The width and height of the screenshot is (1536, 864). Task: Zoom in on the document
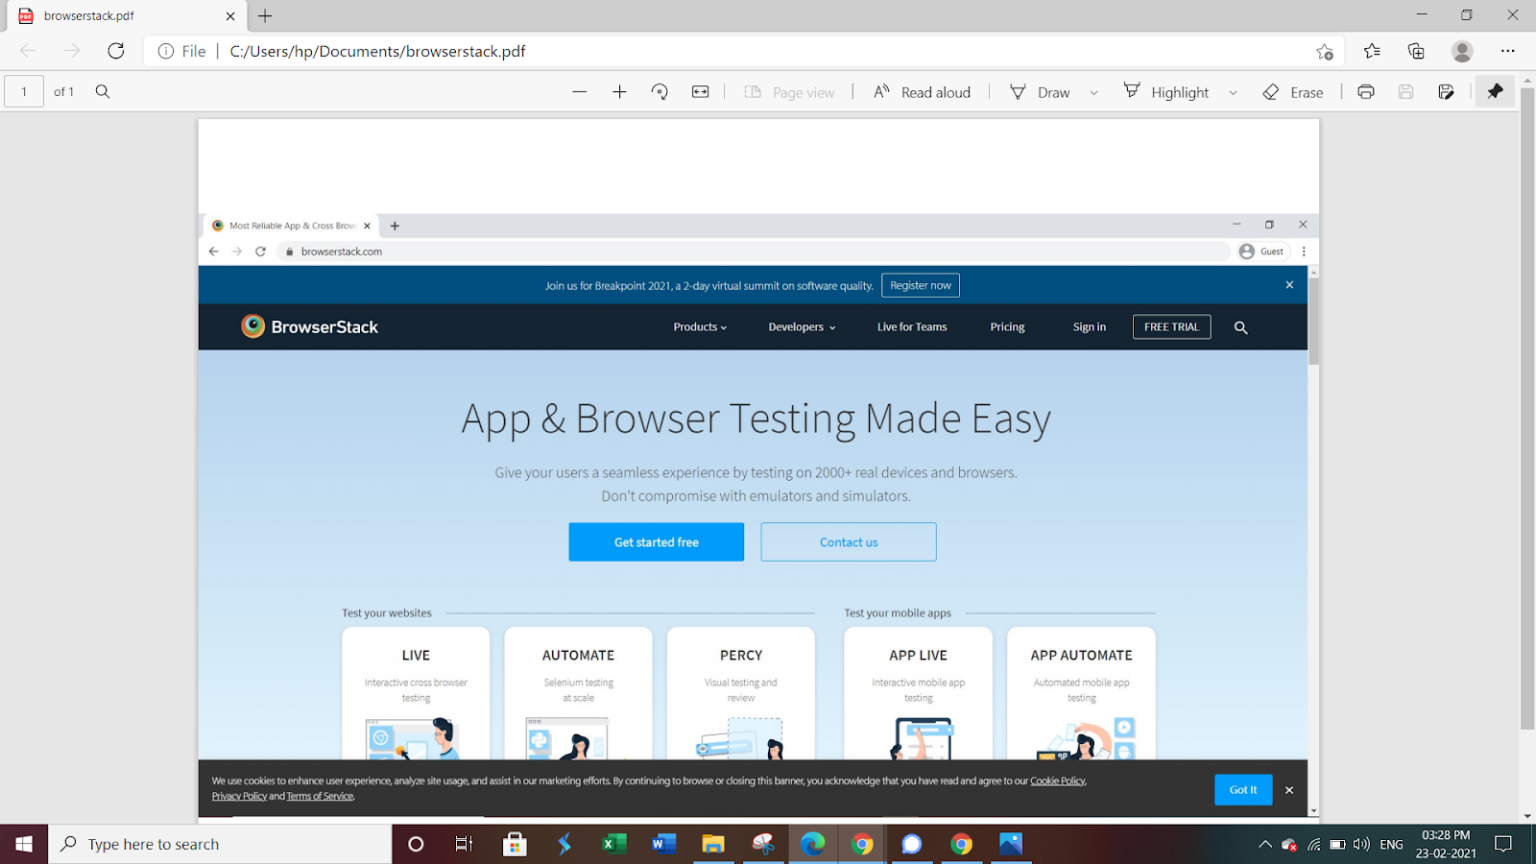pyautogui.click(x=619, y=91)
